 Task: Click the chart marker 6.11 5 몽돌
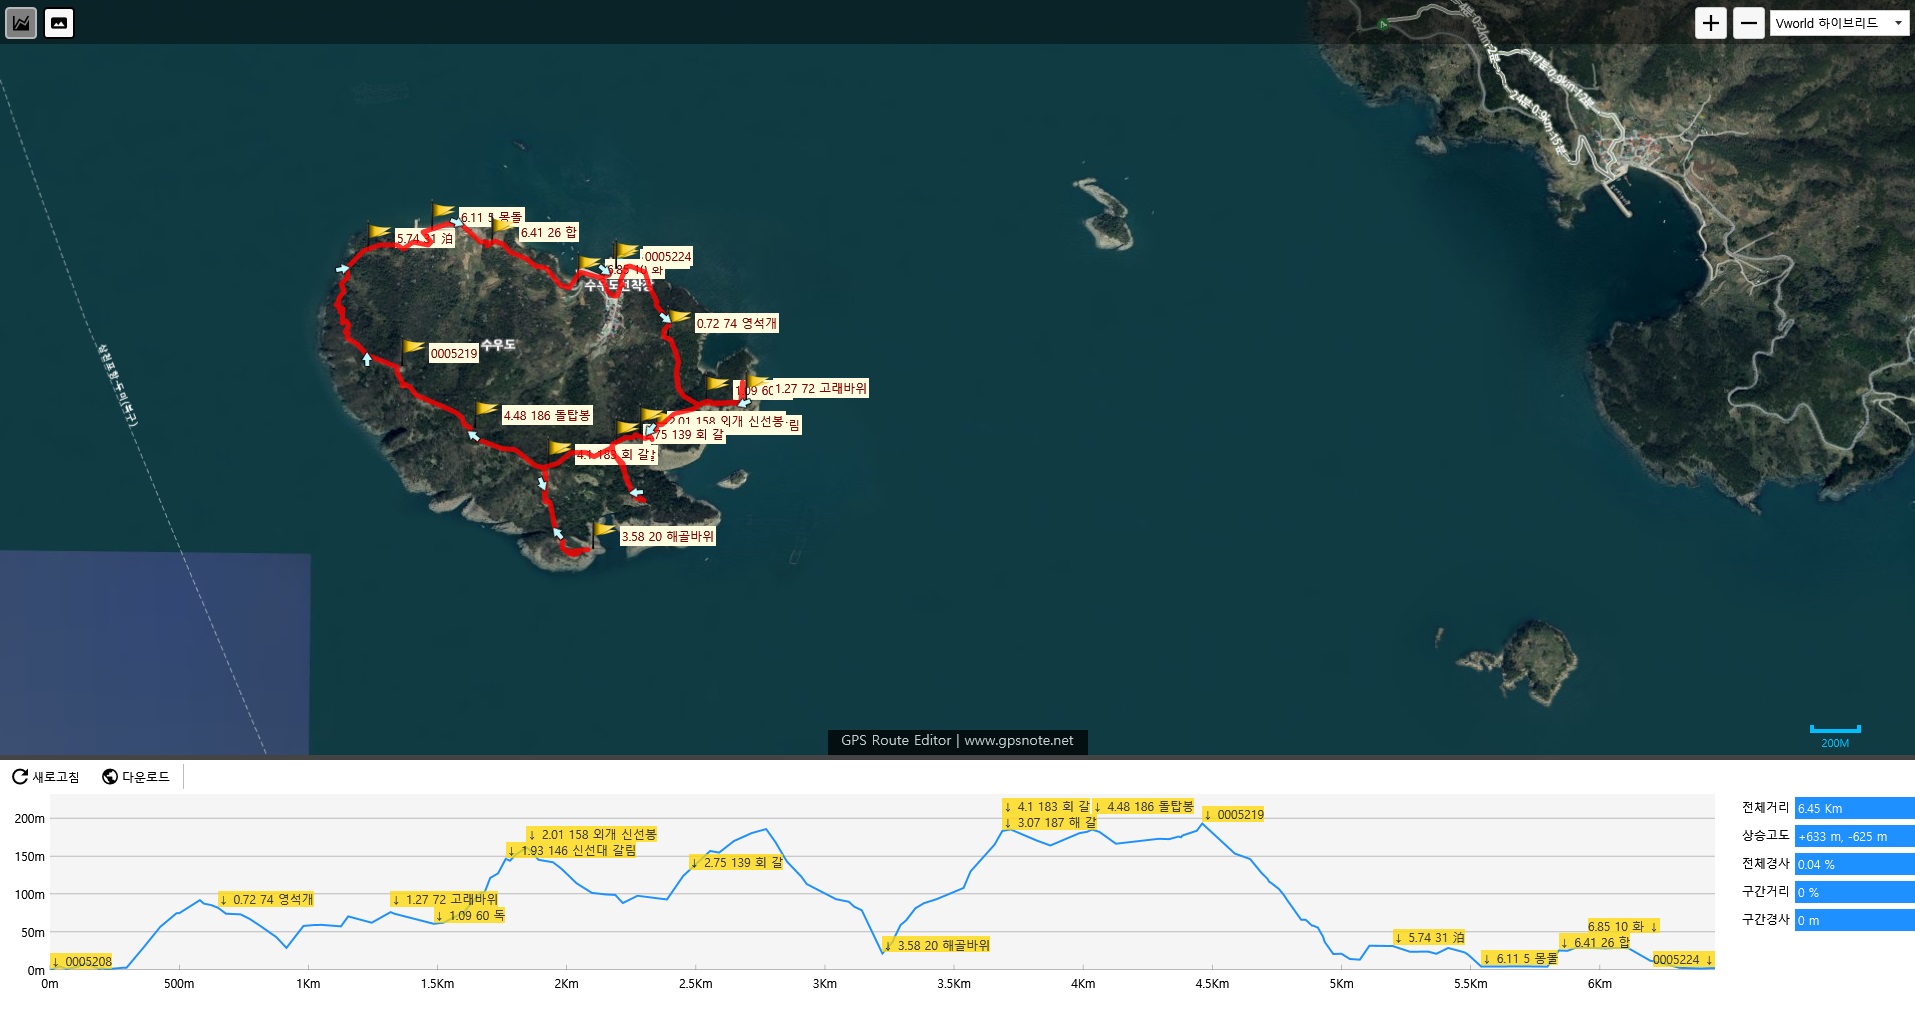click(1521, 958)
